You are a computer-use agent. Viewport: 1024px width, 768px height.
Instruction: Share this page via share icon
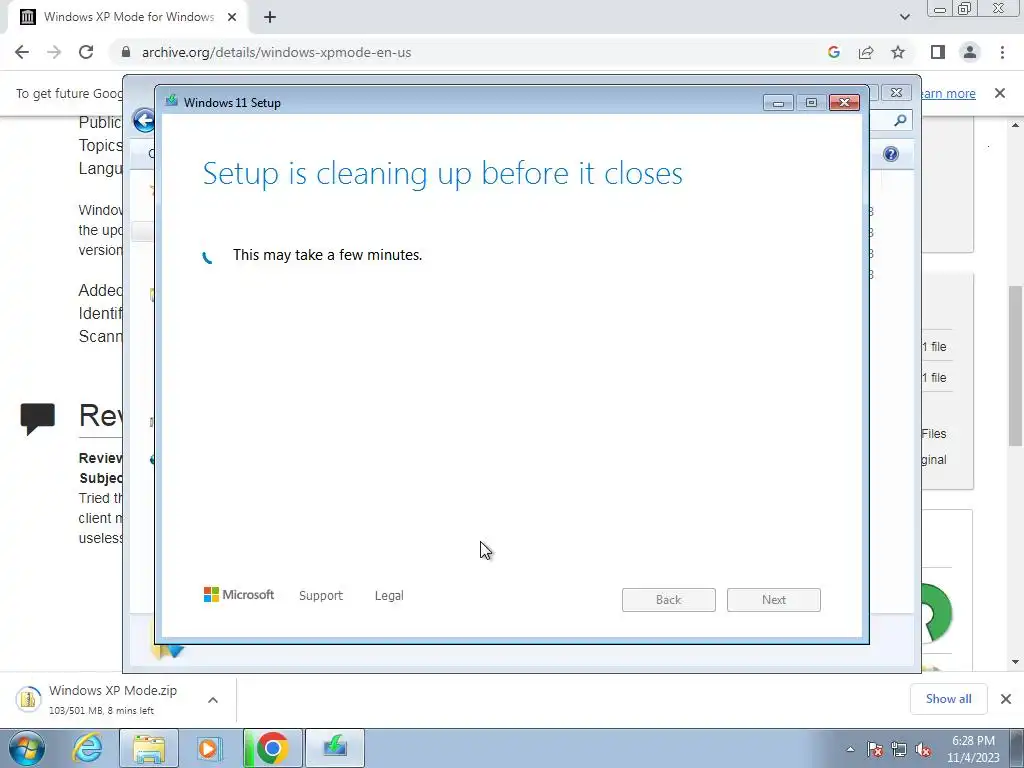(x=866, y=52)
